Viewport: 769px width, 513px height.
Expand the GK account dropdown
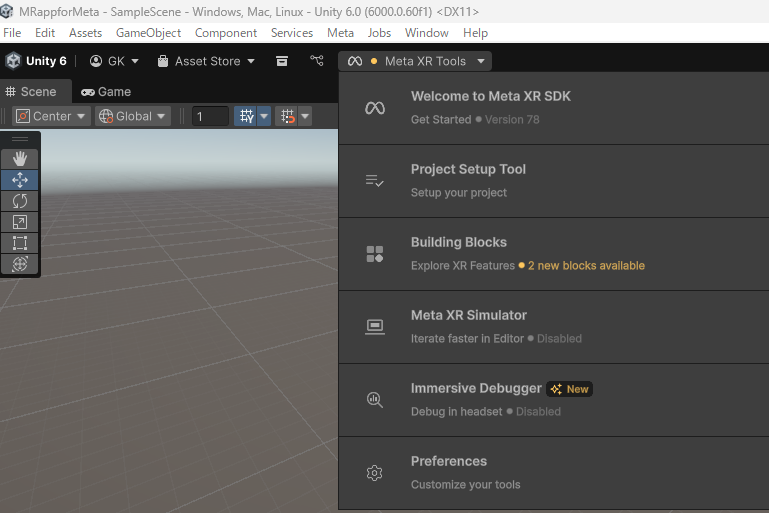click(x=135, y=61)
